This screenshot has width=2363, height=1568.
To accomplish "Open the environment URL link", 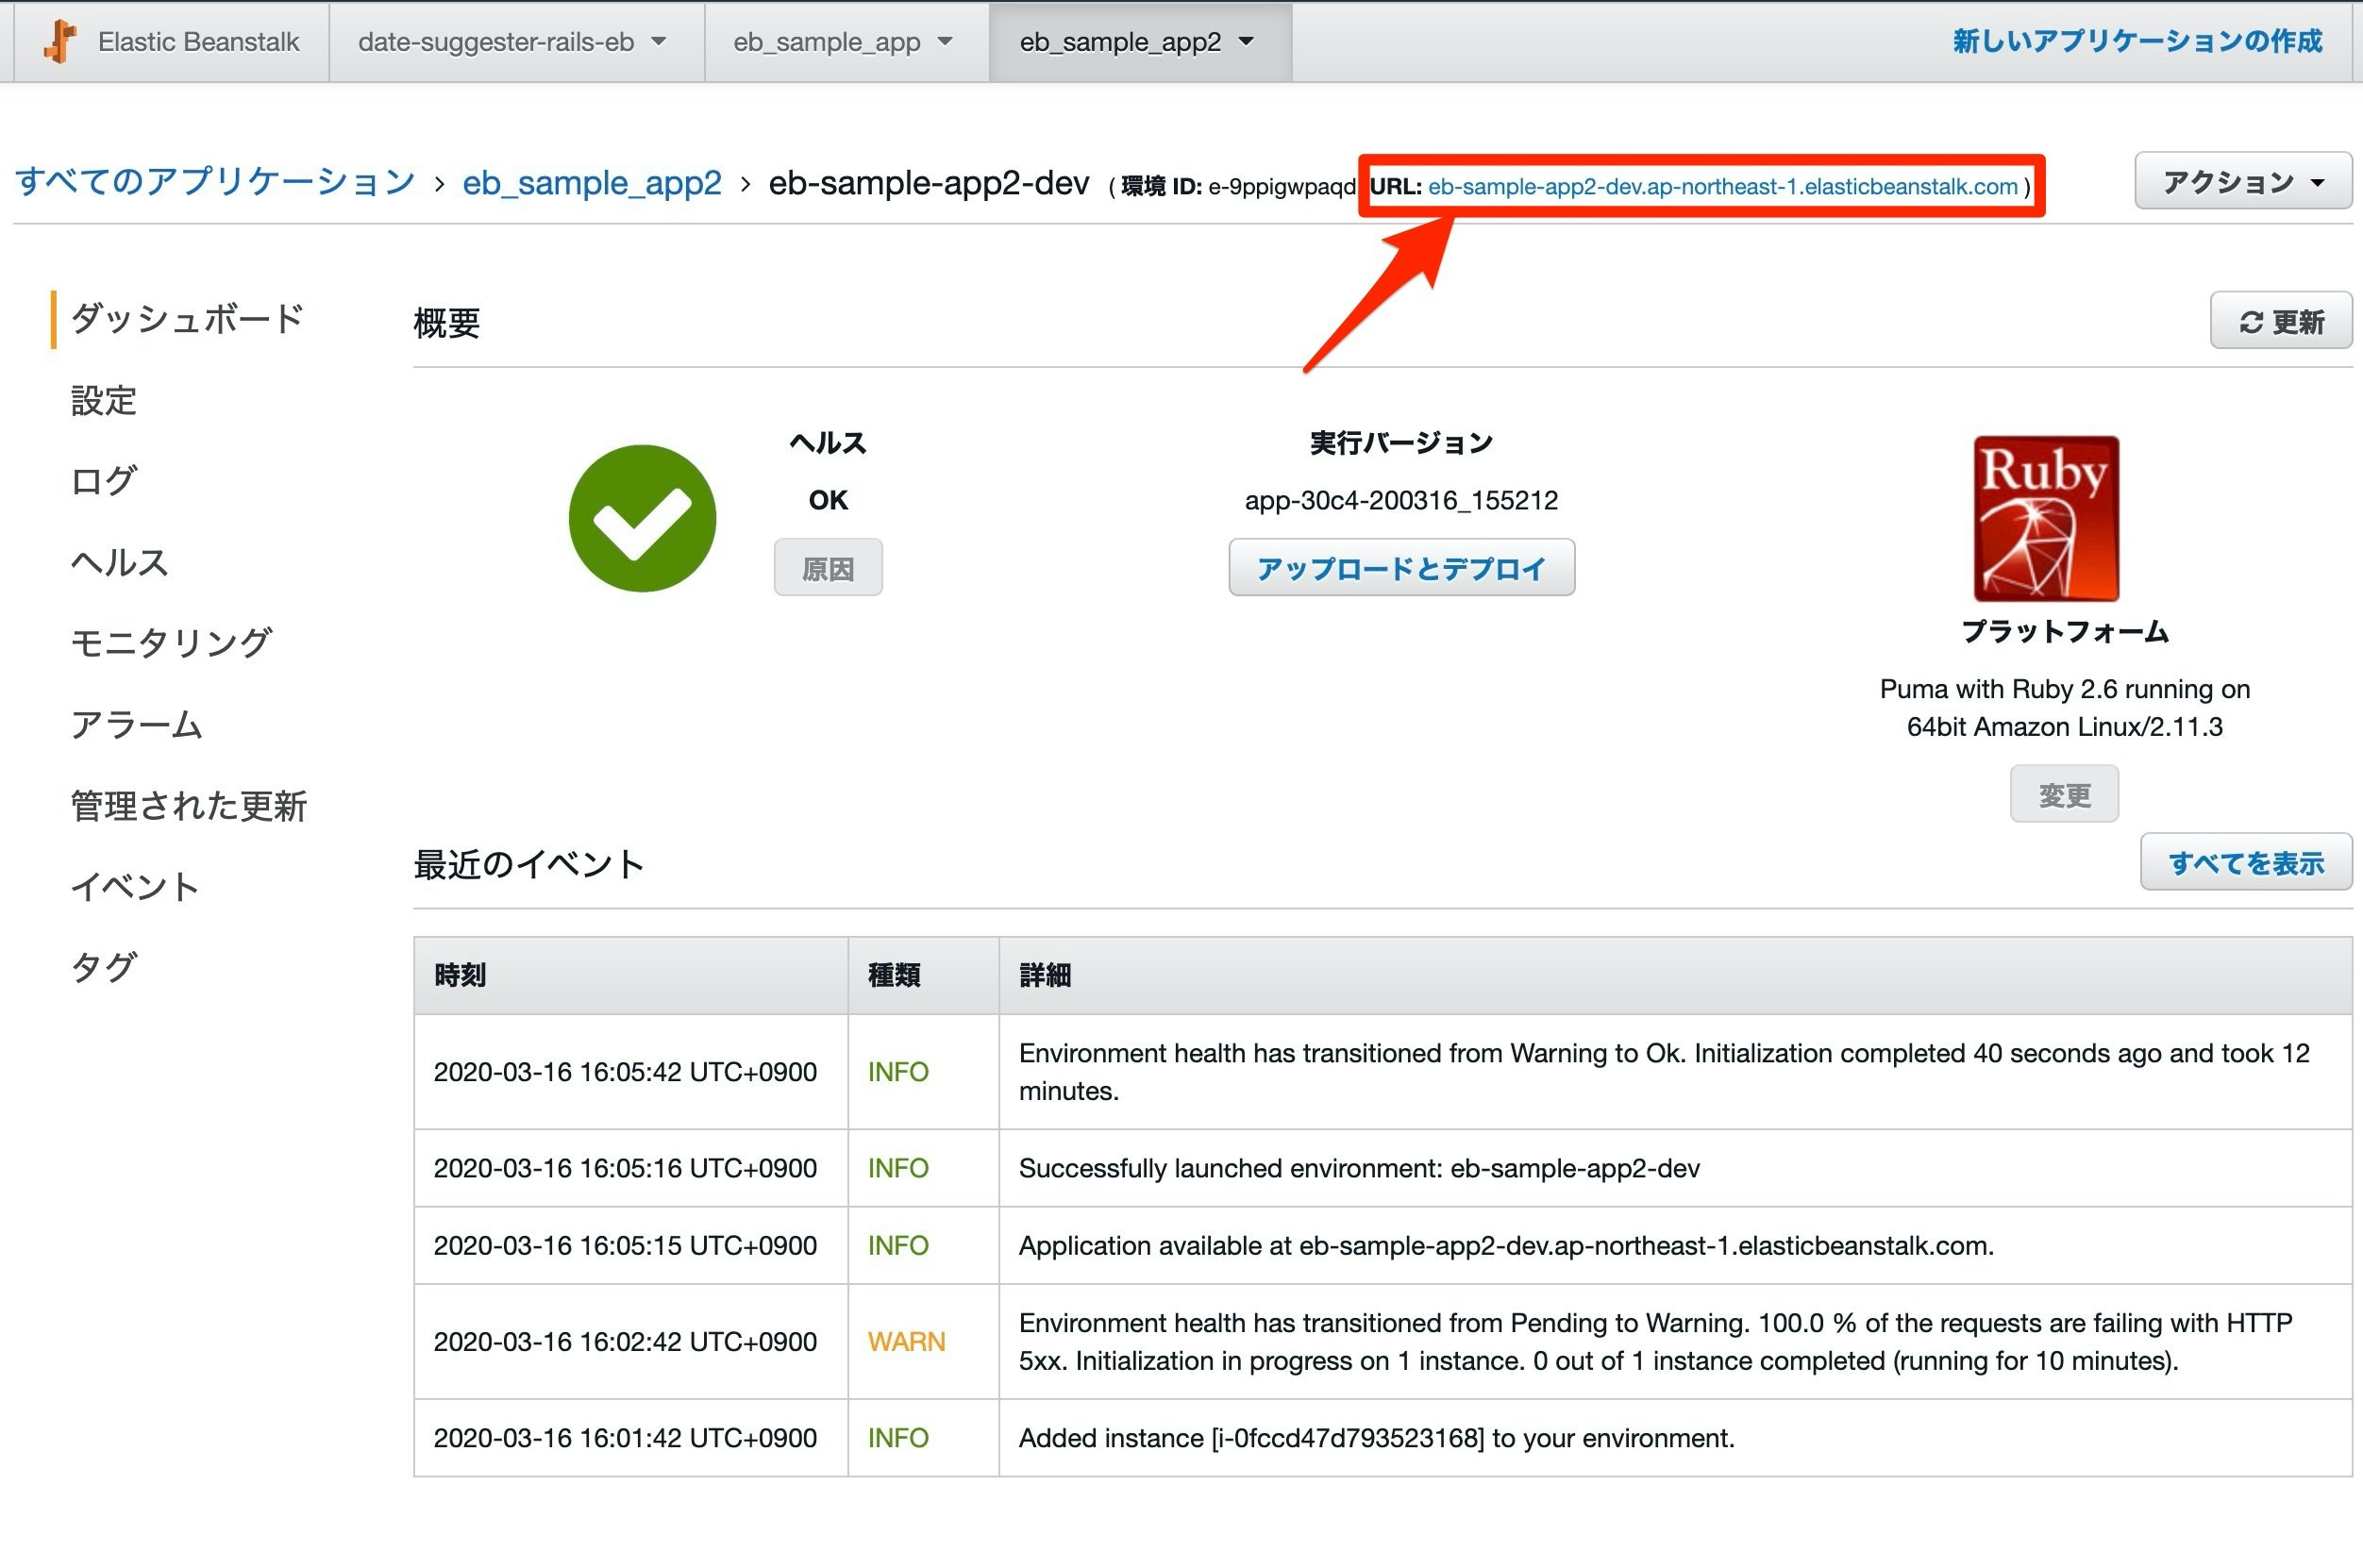I will 1722,187.
